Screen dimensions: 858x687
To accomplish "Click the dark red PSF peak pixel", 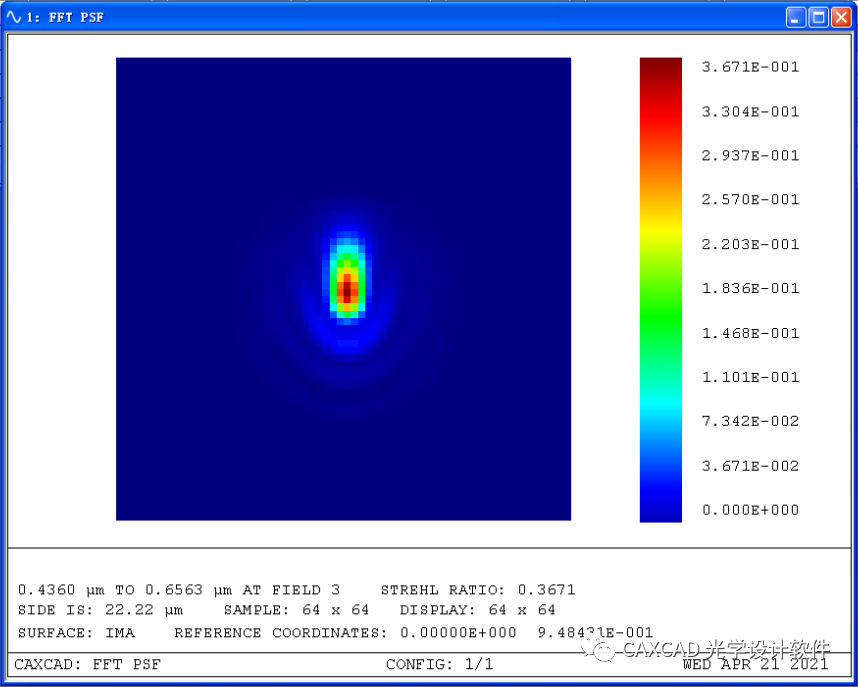I will pos(347,292).
